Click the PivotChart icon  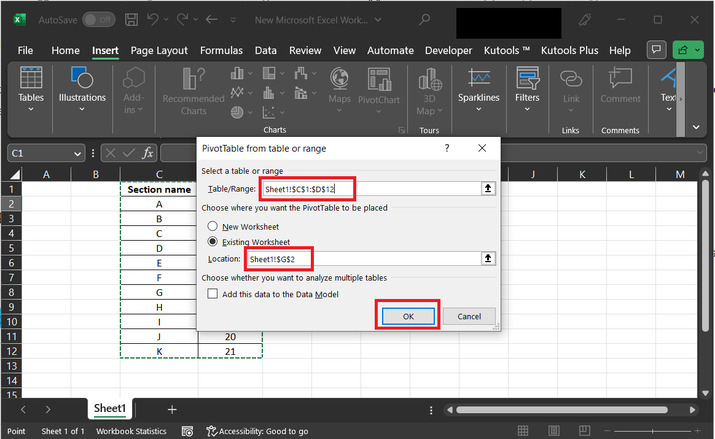(x=379, y=88)
